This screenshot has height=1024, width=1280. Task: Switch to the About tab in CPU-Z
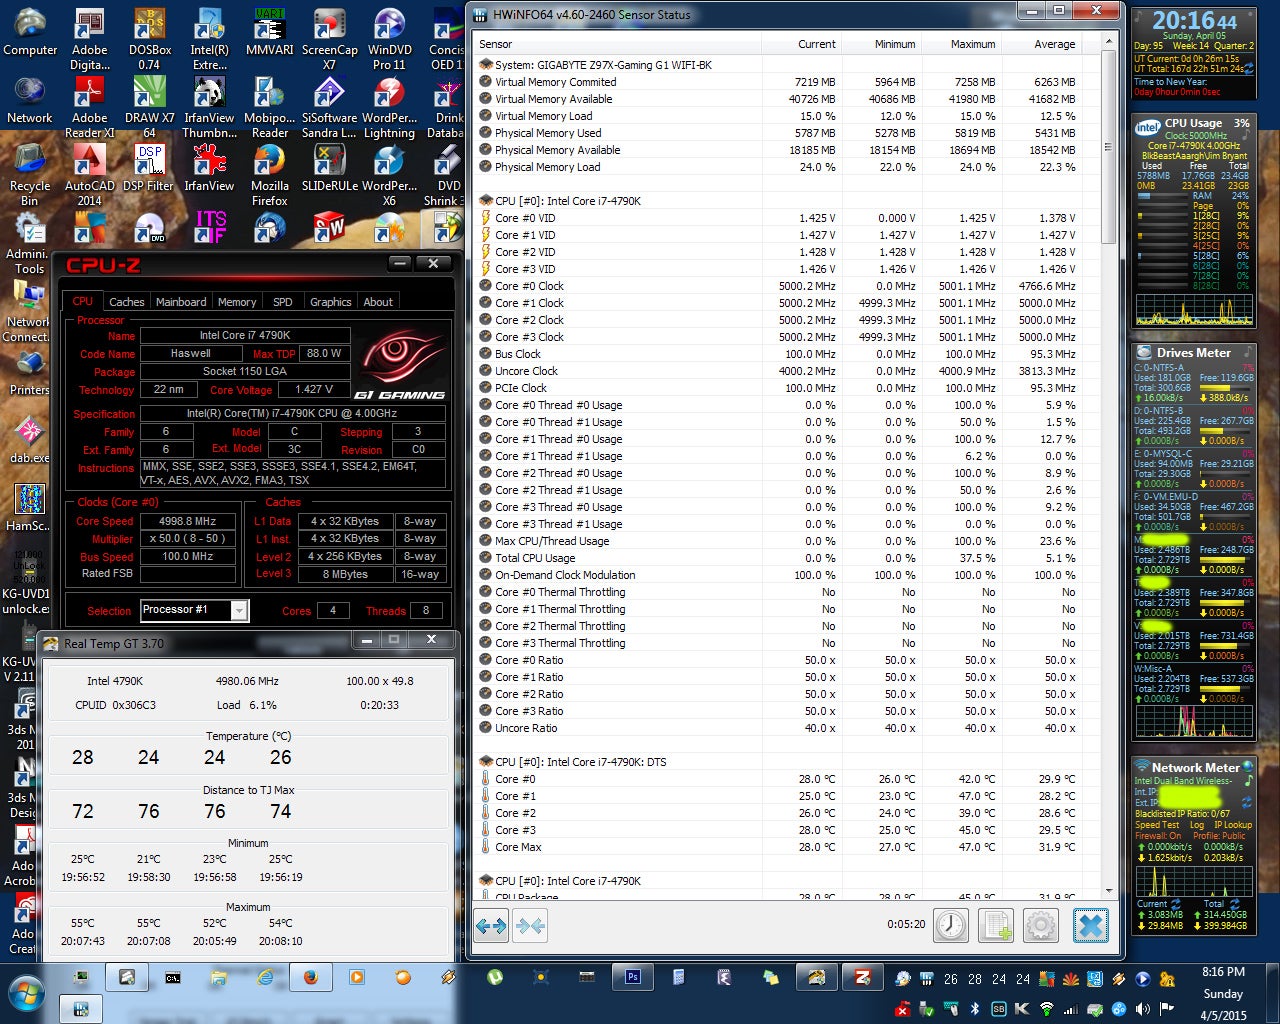(378, 301)
